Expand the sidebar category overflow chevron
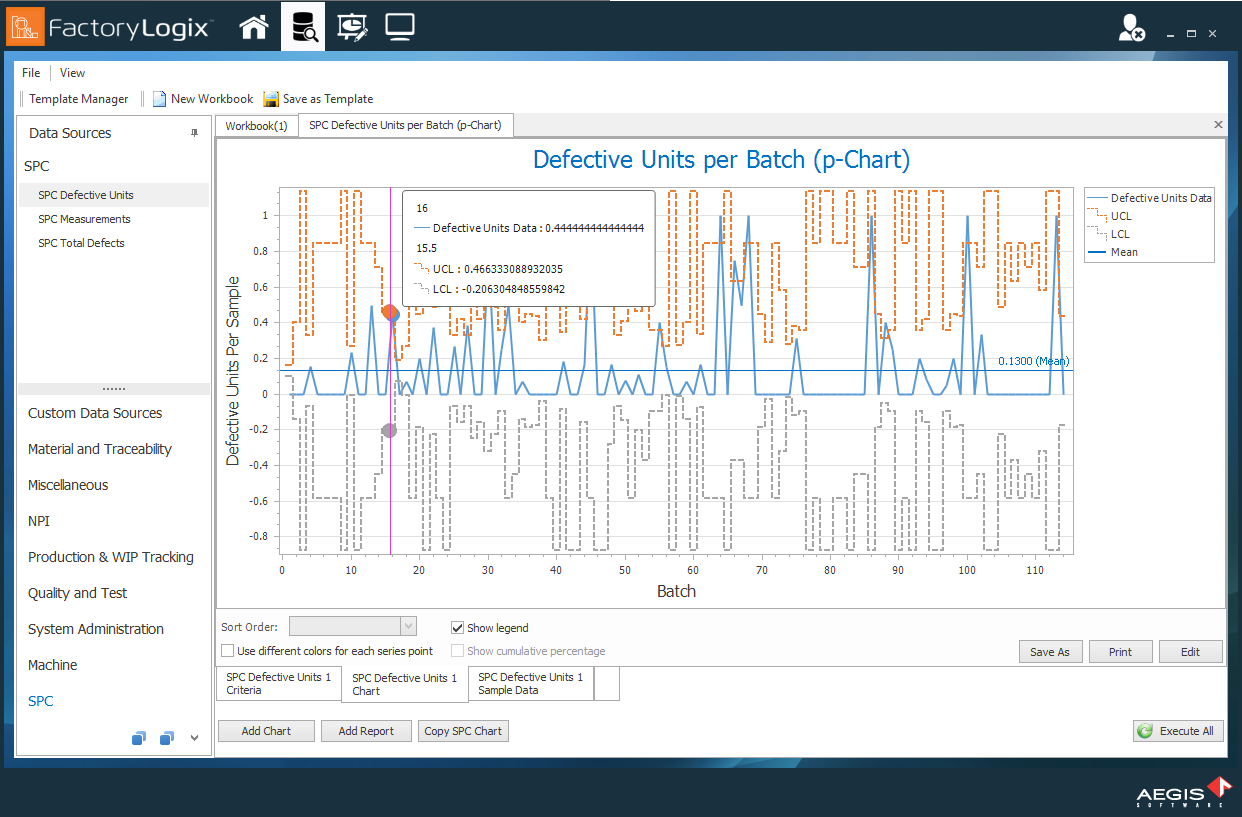This screenshot has width=1242, height=817. pyautogui.click(x=194, y=738)
